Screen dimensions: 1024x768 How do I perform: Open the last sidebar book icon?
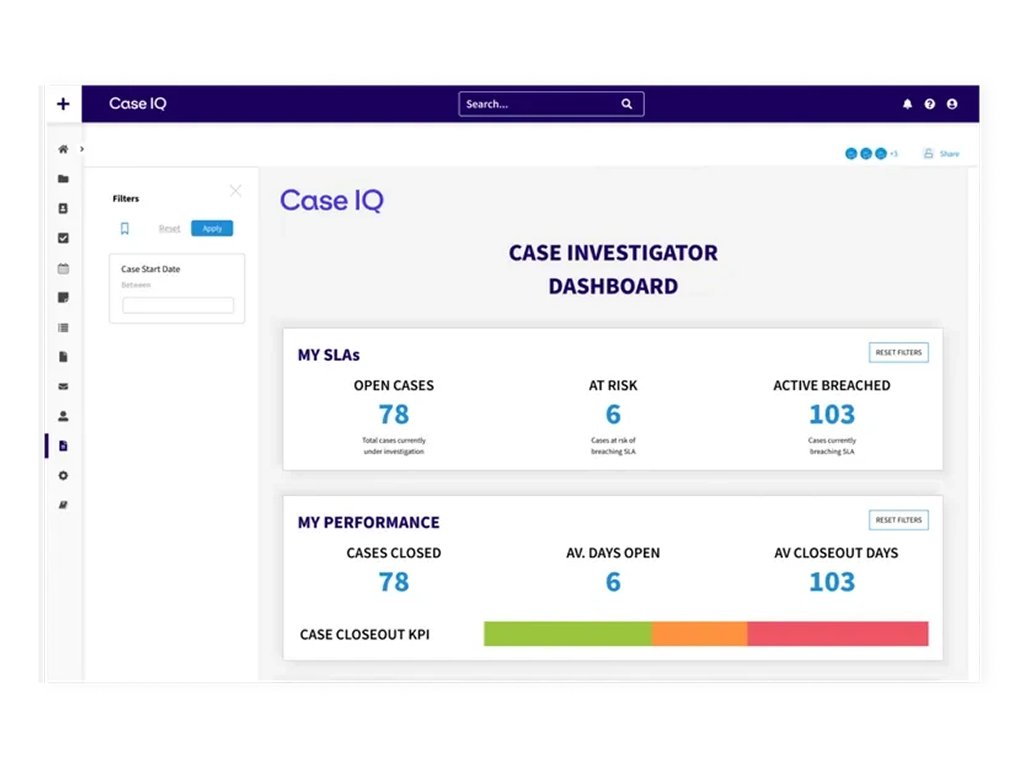(x=63, y=505)
